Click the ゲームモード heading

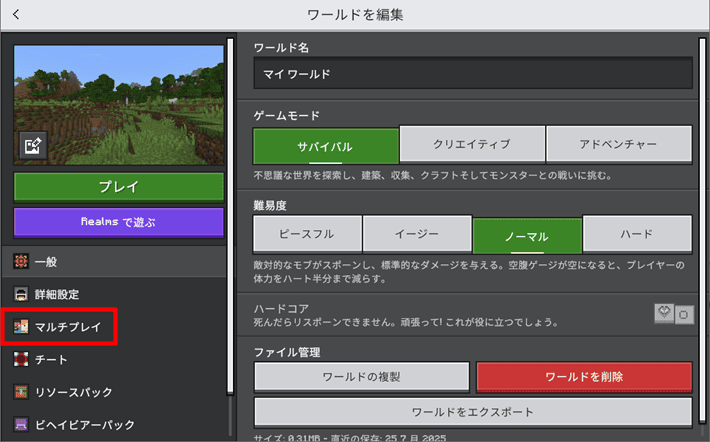287,116
